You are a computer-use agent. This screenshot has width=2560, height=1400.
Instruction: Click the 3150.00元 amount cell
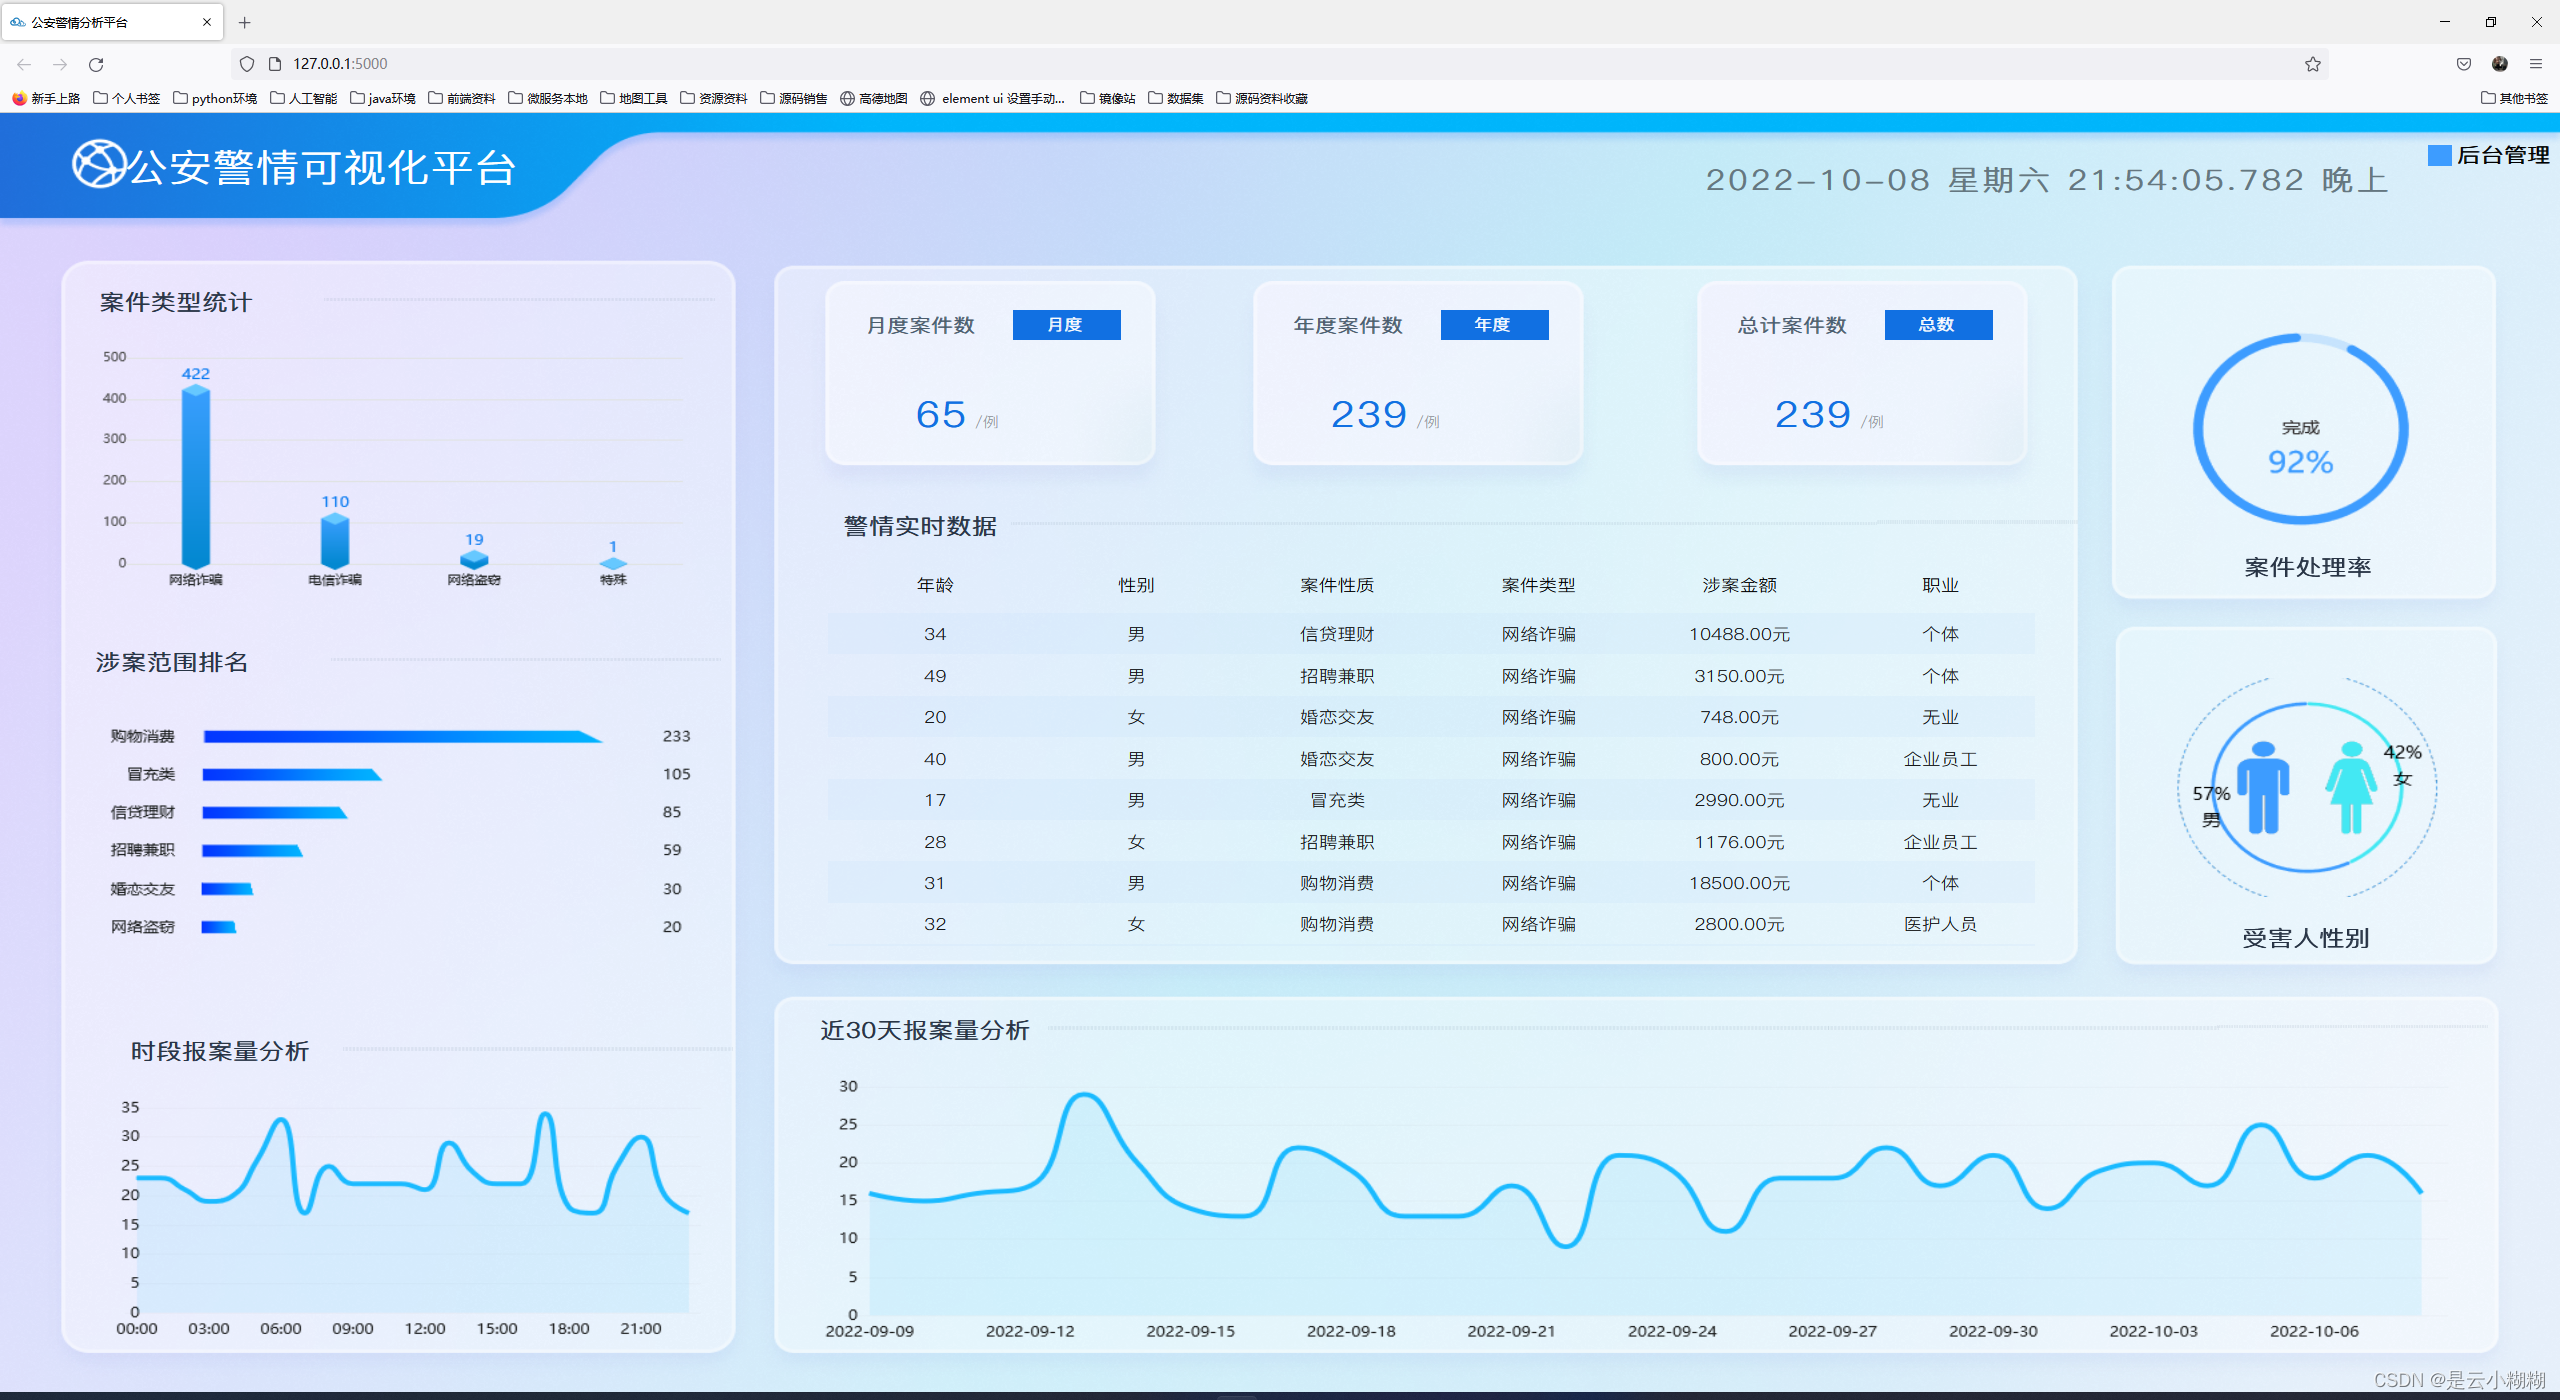point(1740,677)
